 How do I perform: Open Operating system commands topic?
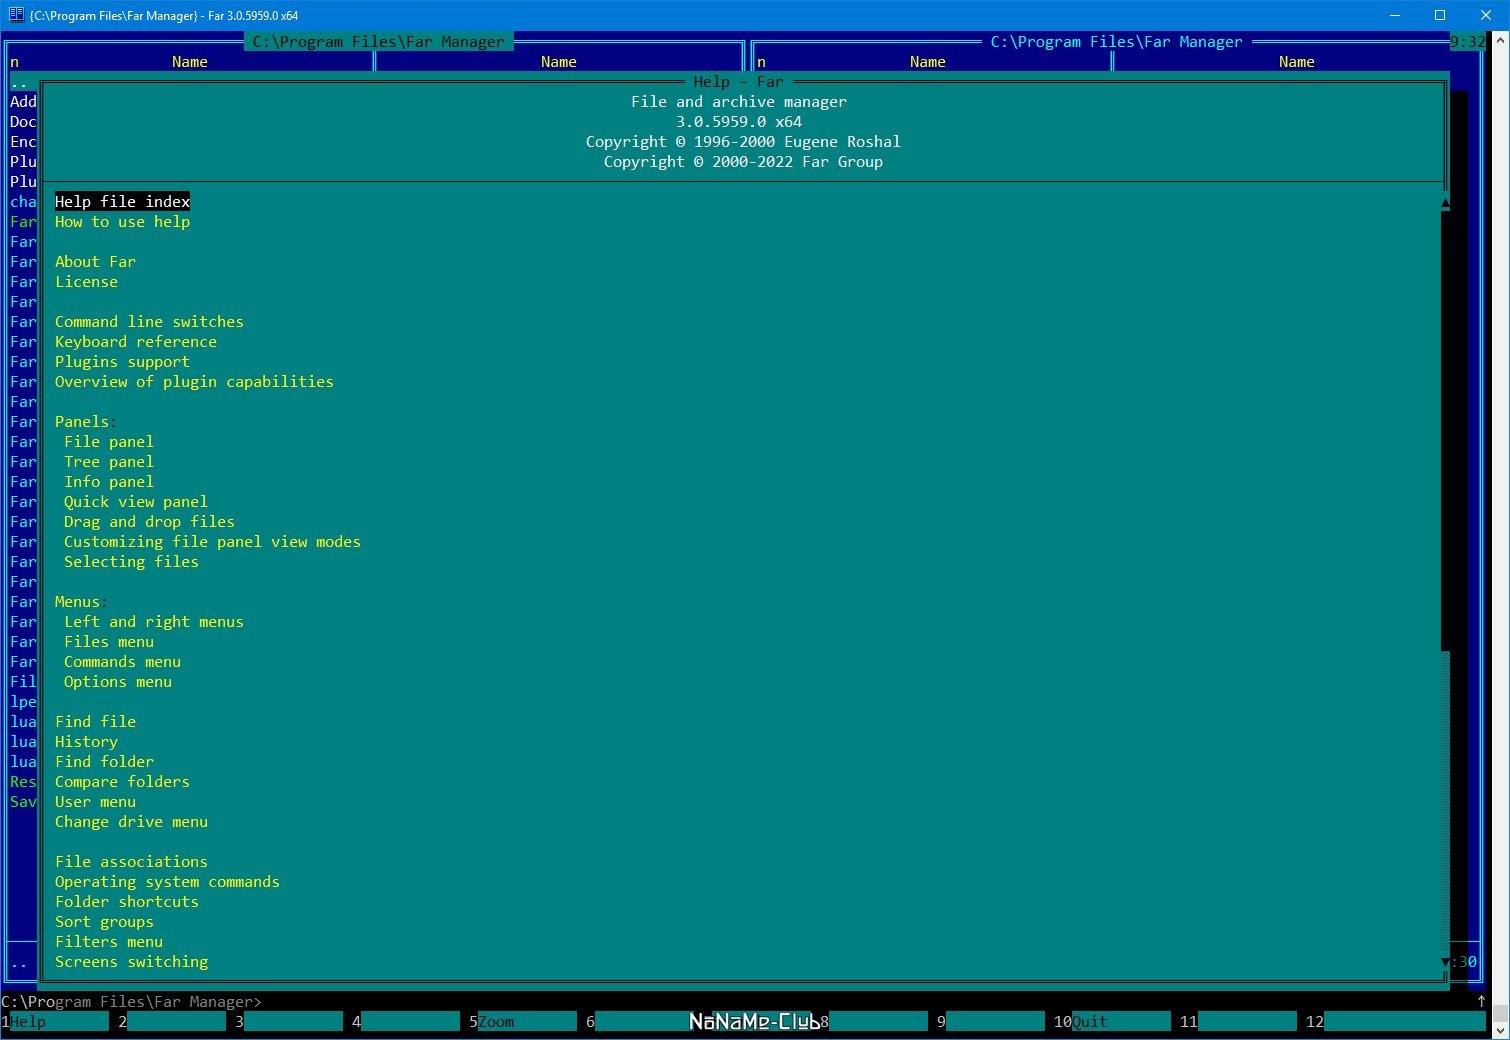coord(167,882)
